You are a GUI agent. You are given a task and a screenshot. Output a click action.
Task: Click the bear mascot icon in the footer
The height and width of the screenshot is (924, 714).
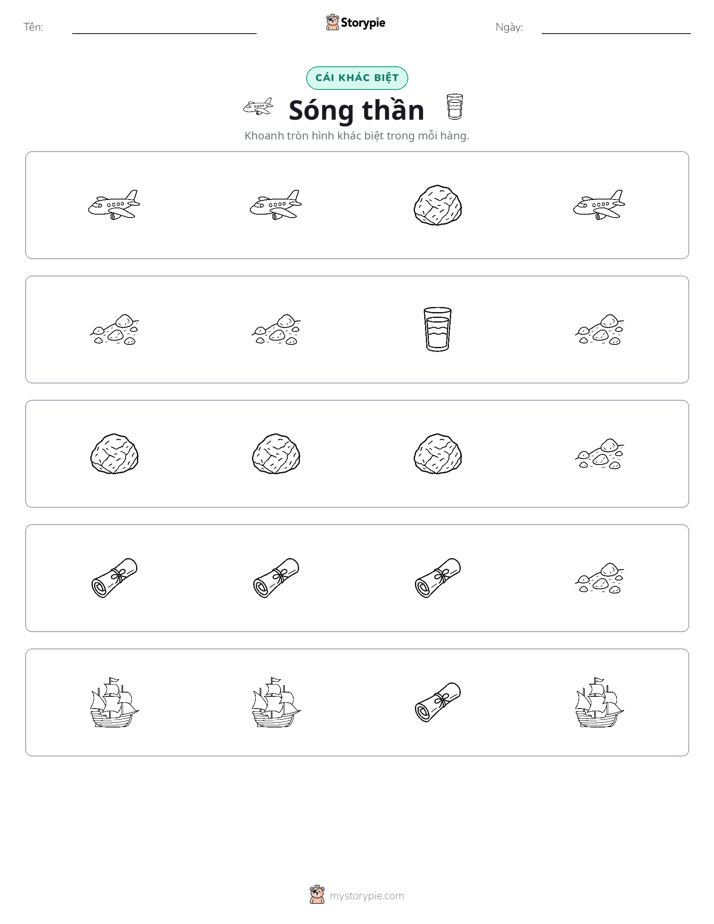point(317,895)
